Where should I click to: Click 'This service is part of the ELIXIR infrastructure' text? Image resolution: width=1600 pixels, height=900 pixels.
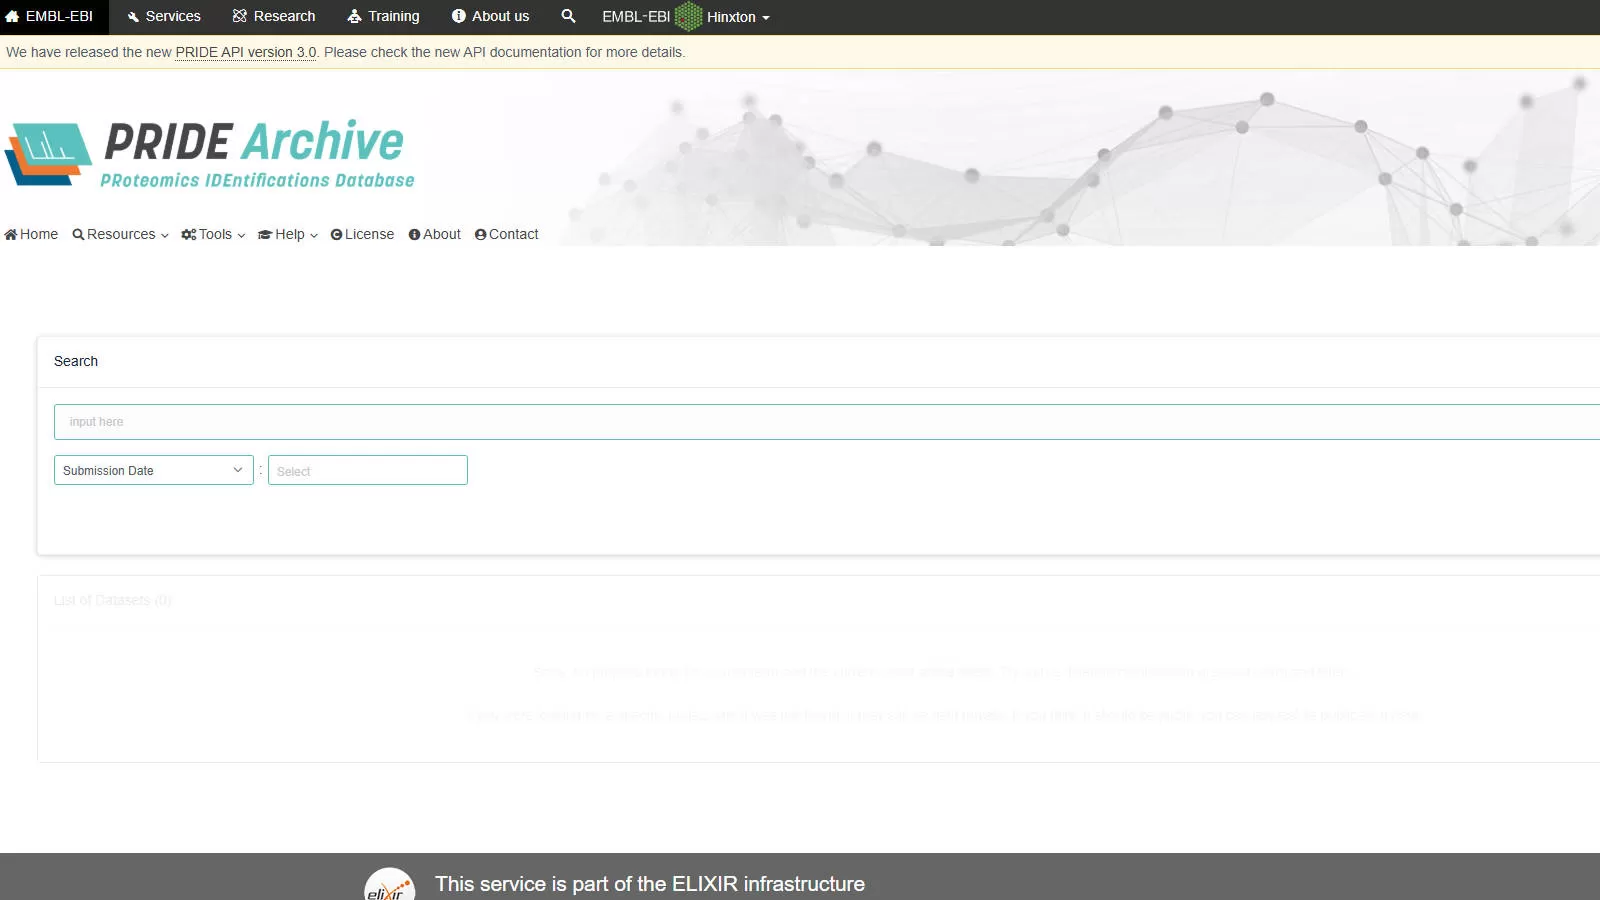(x=650, y=884)
